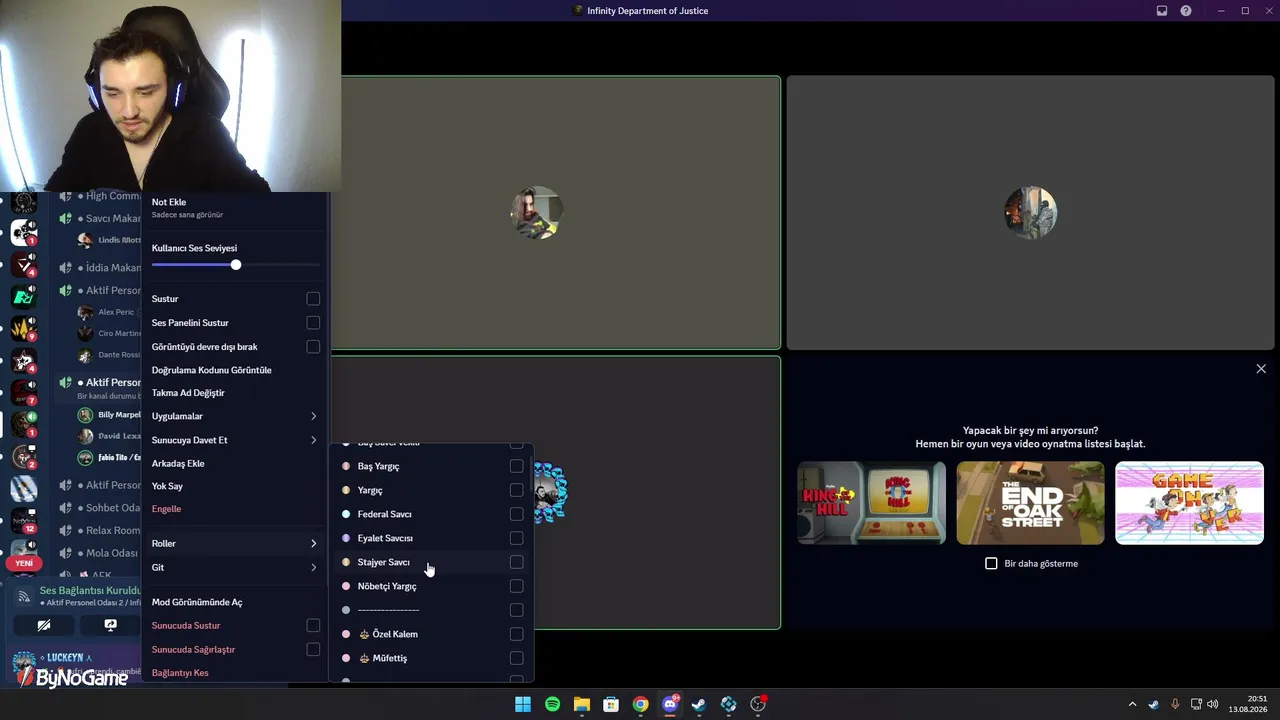Open Alex Peric's avatar in voice channel
1280x720 pixels.
click(x=85, y=312)
